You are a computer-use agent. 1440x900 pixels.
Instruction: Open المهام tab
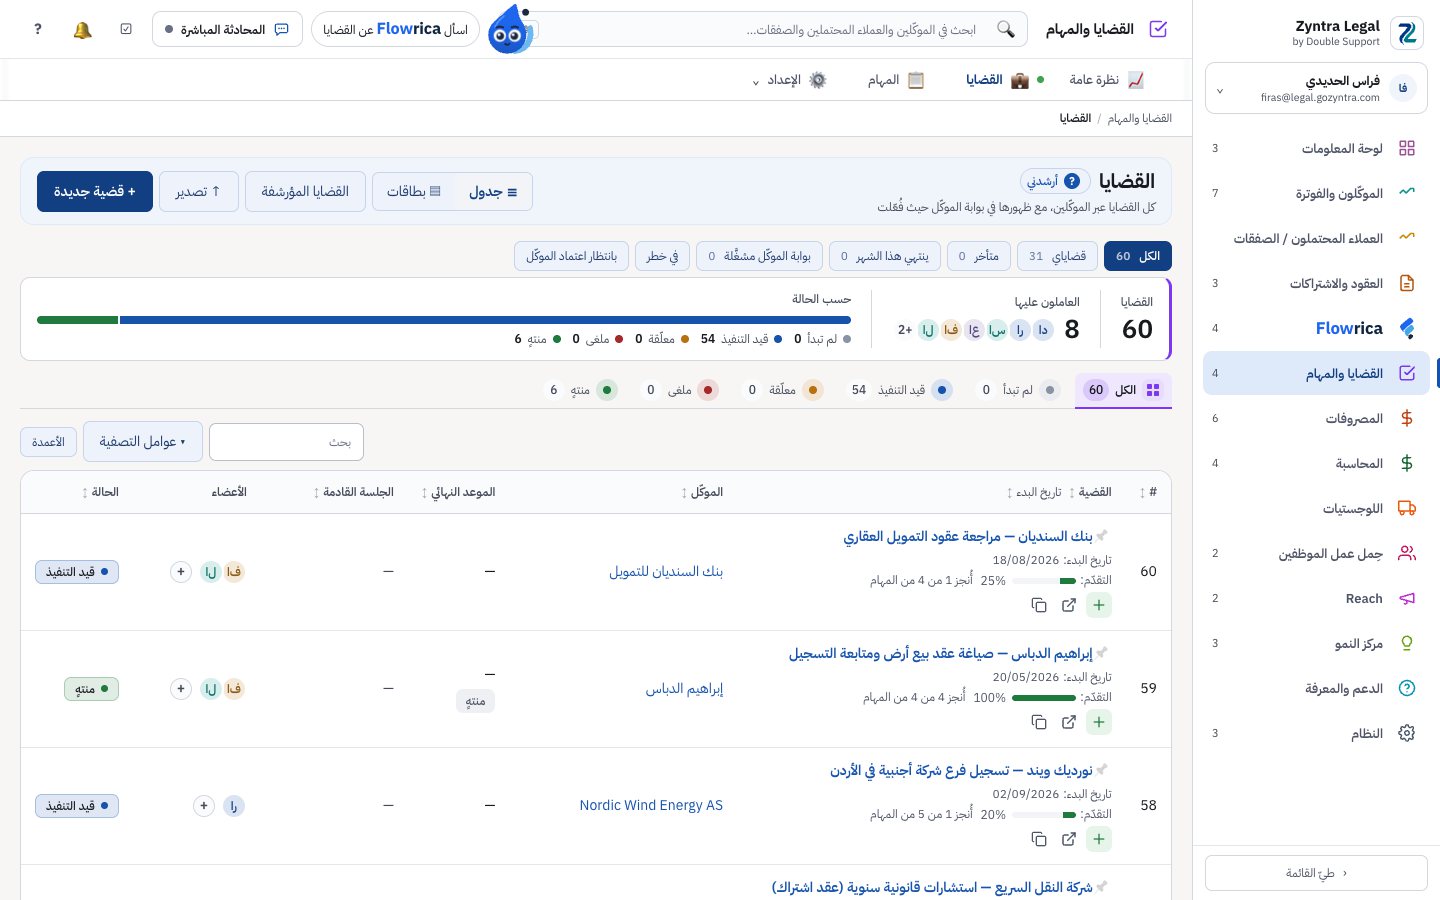[896, 80]
